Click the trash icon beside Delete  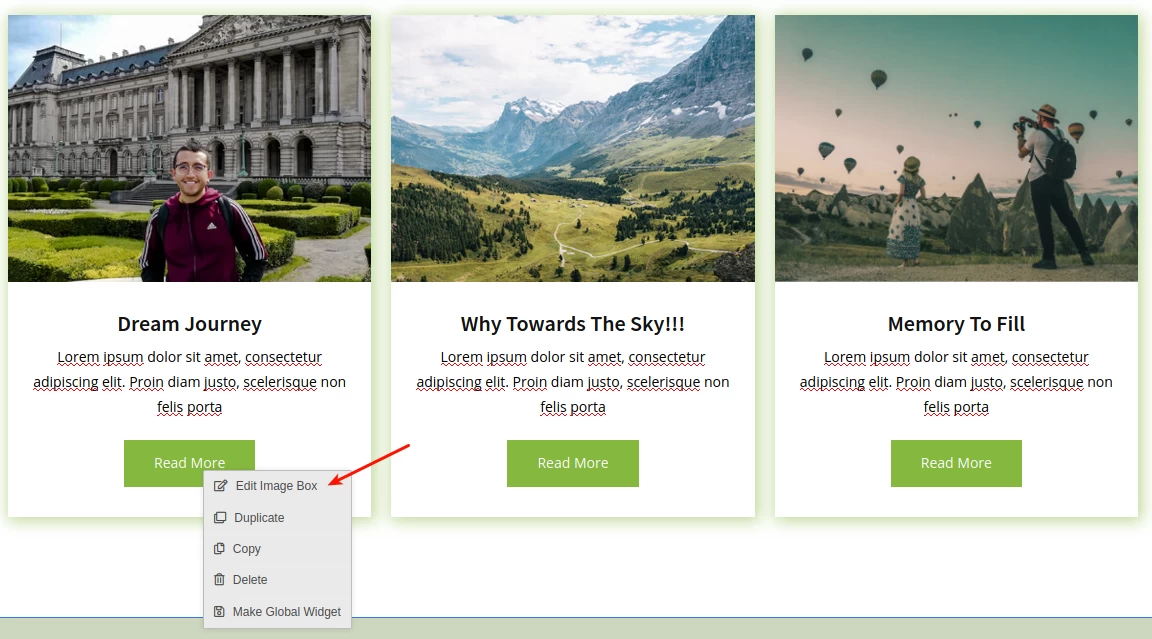click(219, 580)
